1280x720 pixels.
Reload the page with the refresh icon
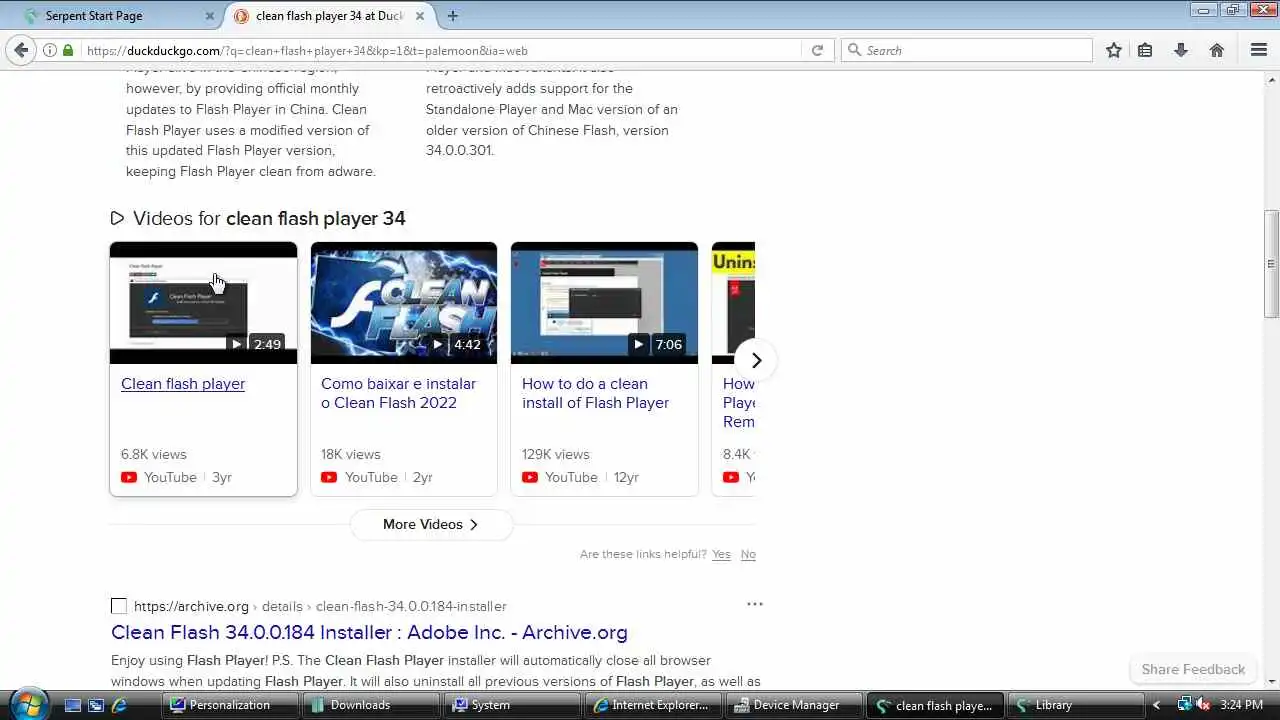point(817,50)
